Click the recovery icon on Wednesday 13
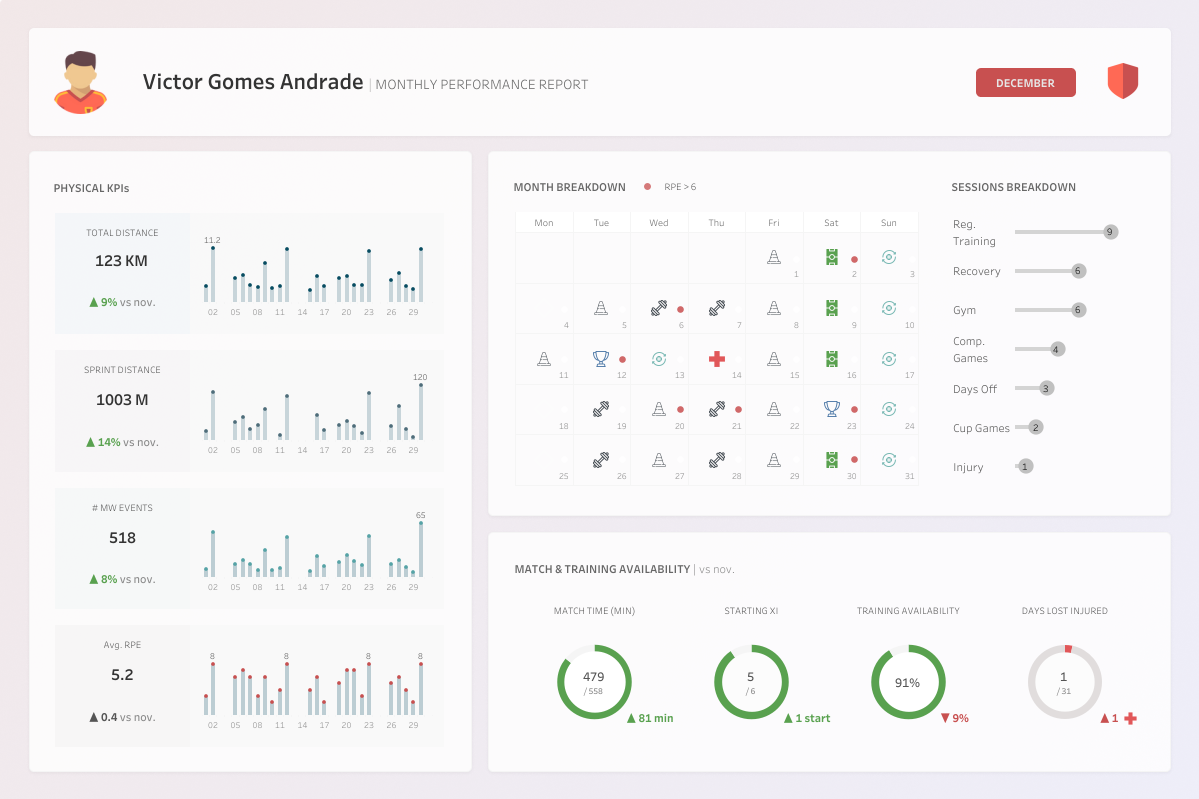The height and width of the screenshot is (799, 1199). pos(658,359)
